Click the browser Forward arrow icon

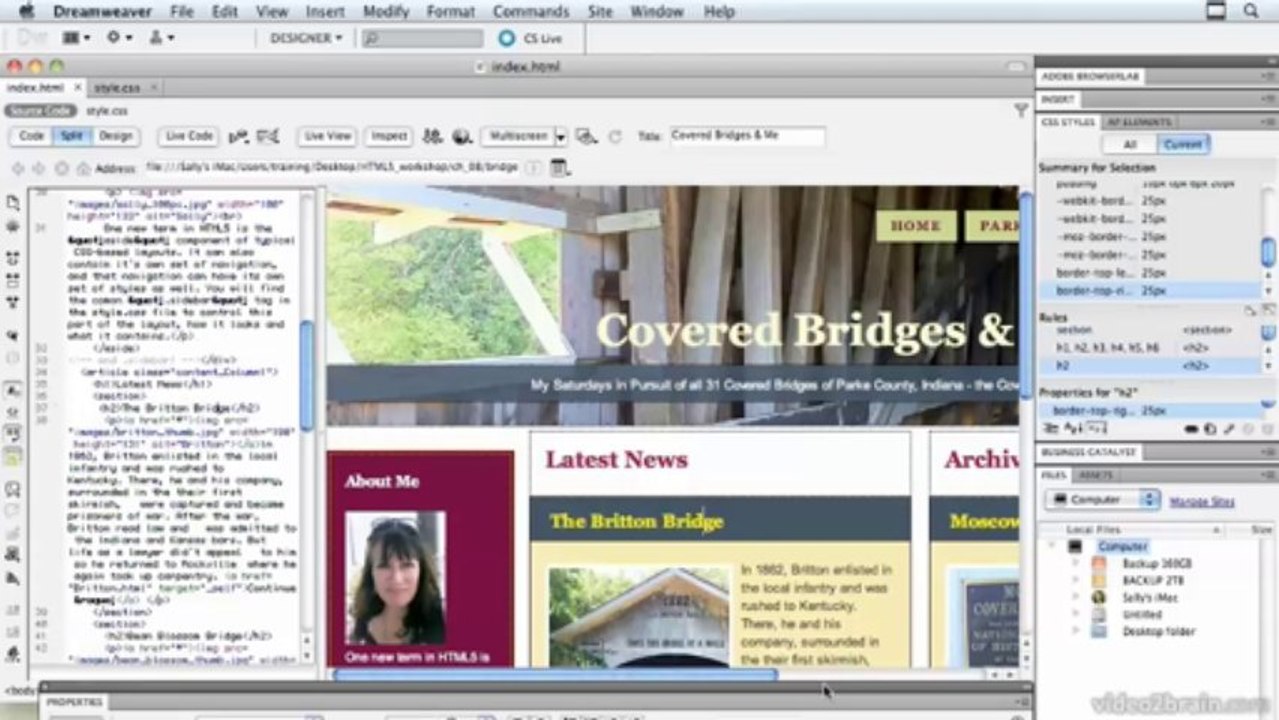[x=38, y=168]
